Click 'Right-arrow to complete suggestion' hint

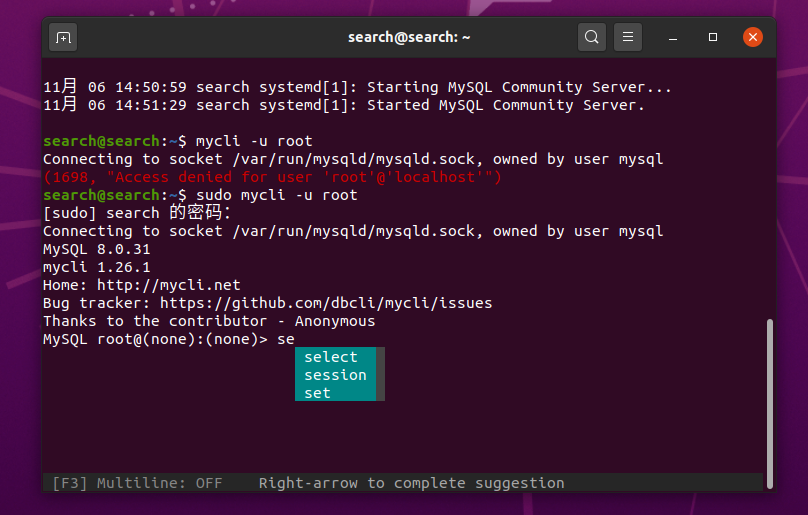tap(411, 483)
